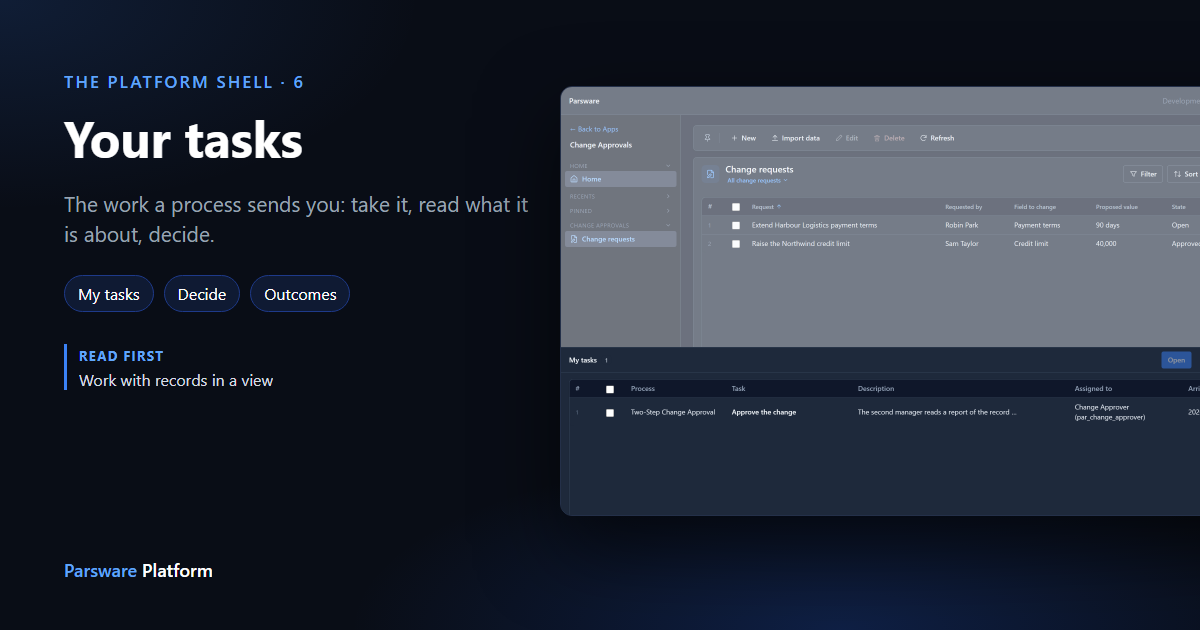Click the pin icon in the toolbar
This screenshot has width=1200, height=630.
click(708, 138)
